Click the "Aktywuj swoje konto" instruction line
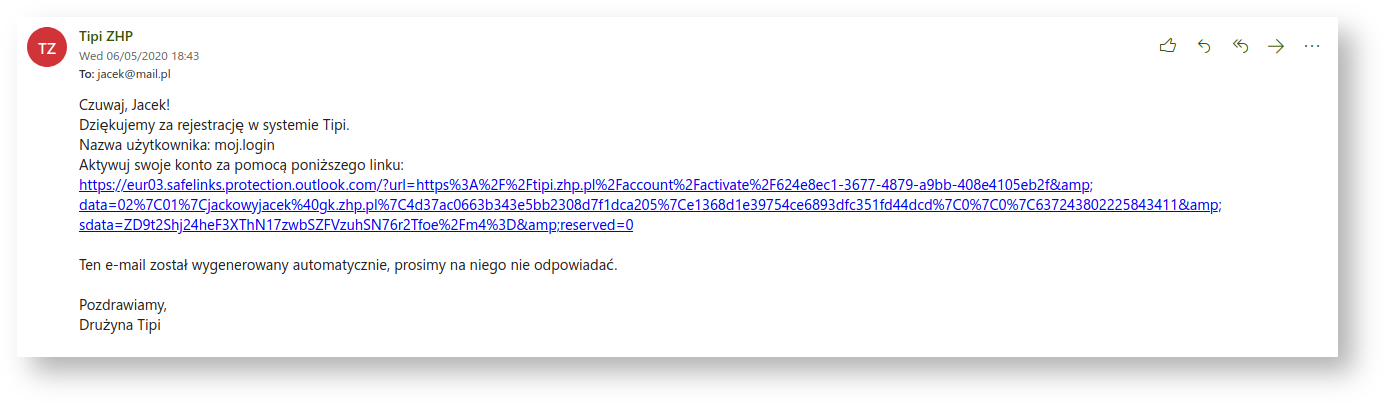The width and height of the screenshot is (1386, 405). point(240,165)
